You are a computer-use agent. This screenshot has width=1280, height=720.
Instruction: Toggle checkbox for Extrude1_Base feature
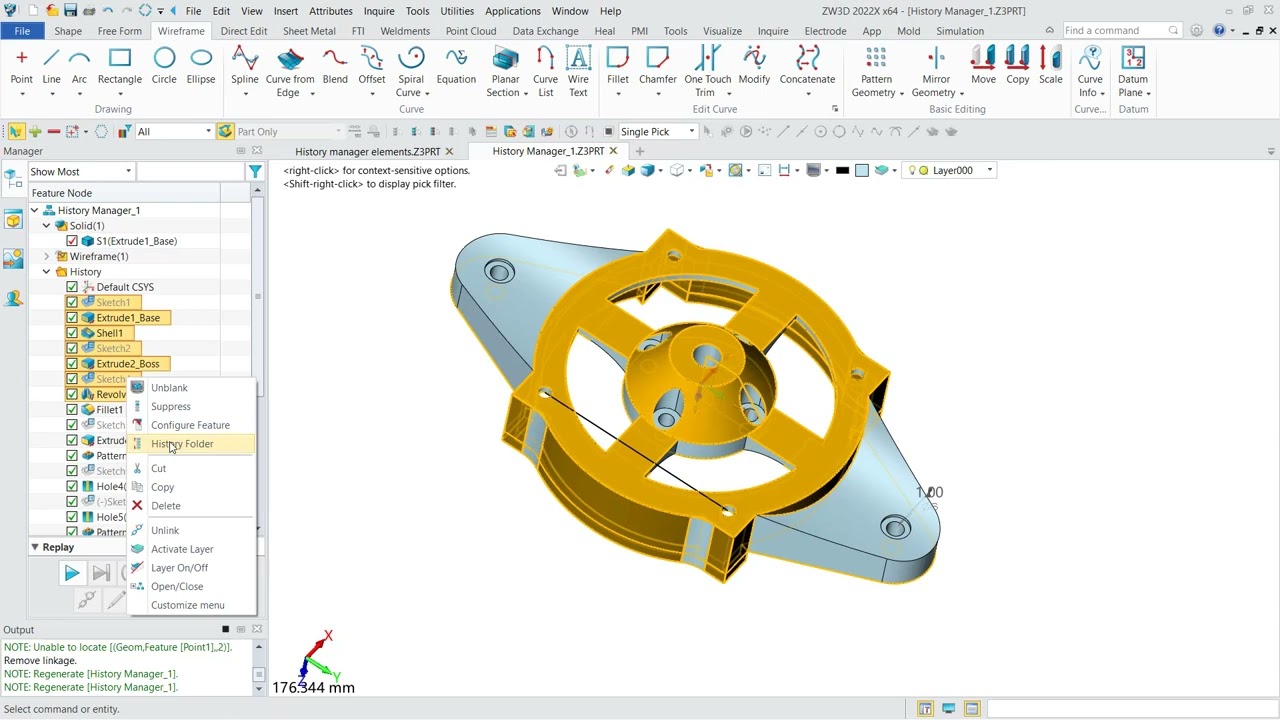(x=72, y=318)
